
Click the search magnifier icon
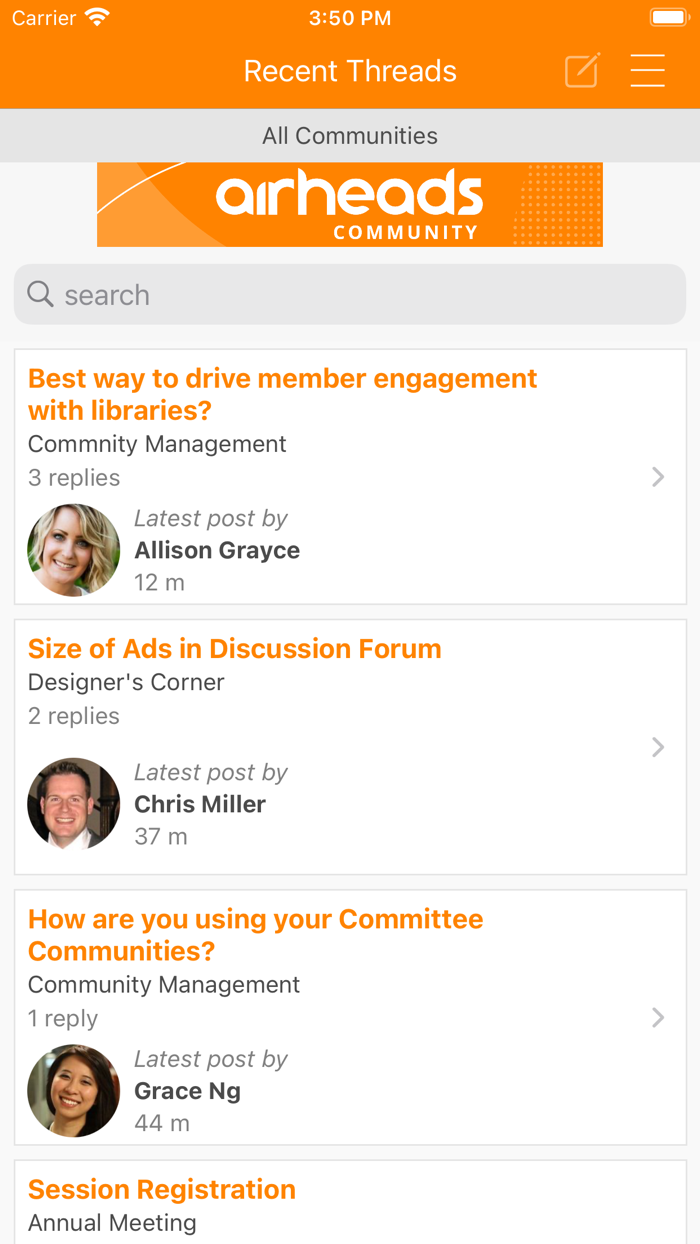click(40, 293)
